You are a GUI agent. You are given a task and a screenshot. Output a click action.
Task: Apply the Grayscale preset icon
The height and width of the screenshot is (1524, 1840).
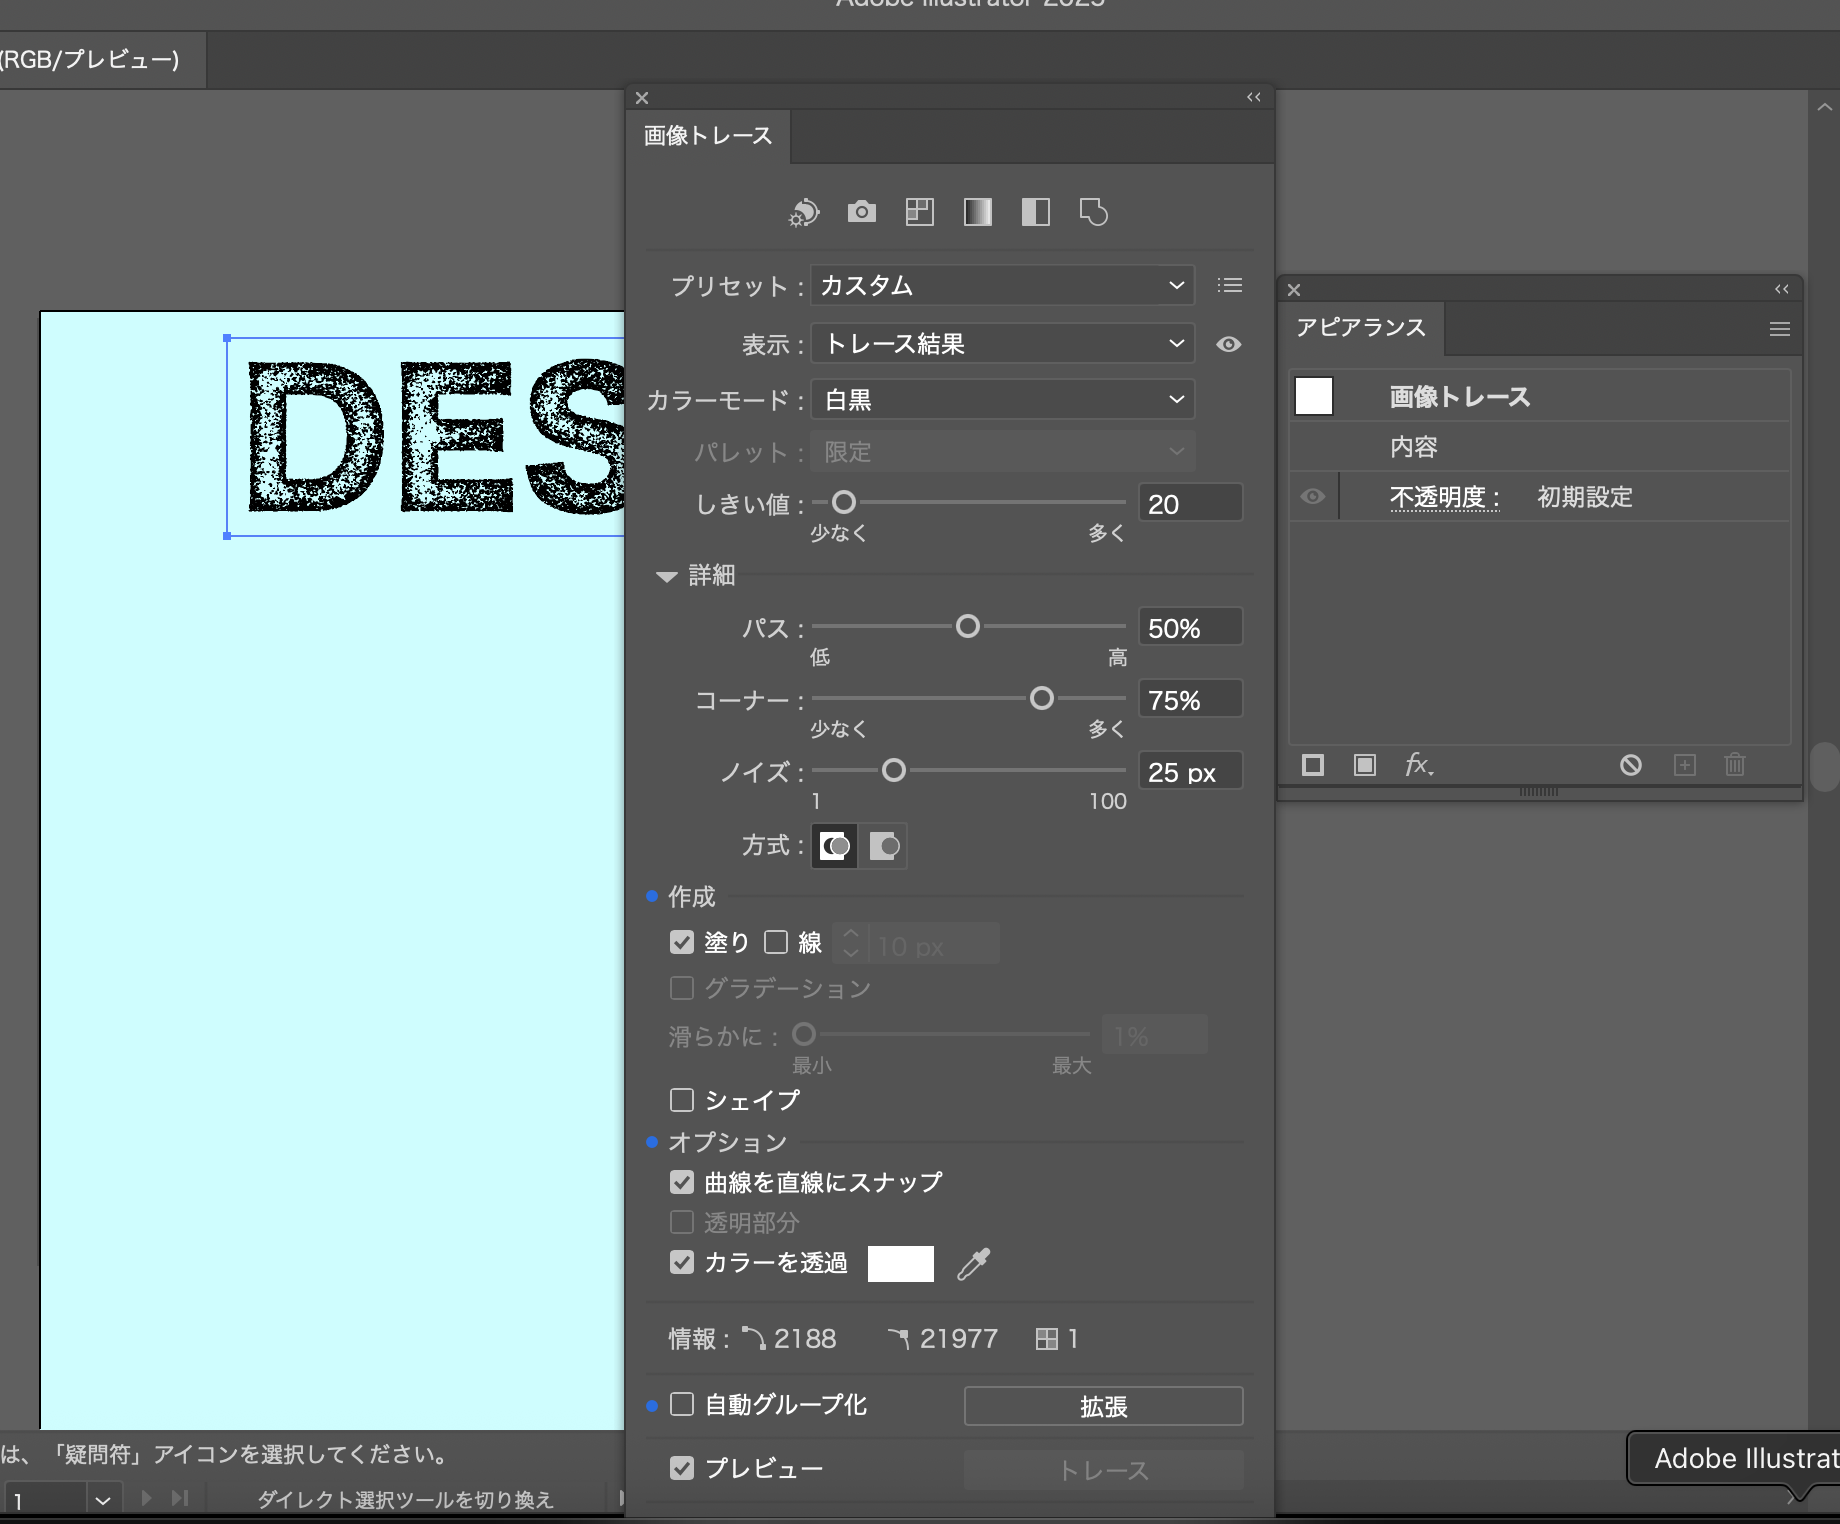(977, 212)
